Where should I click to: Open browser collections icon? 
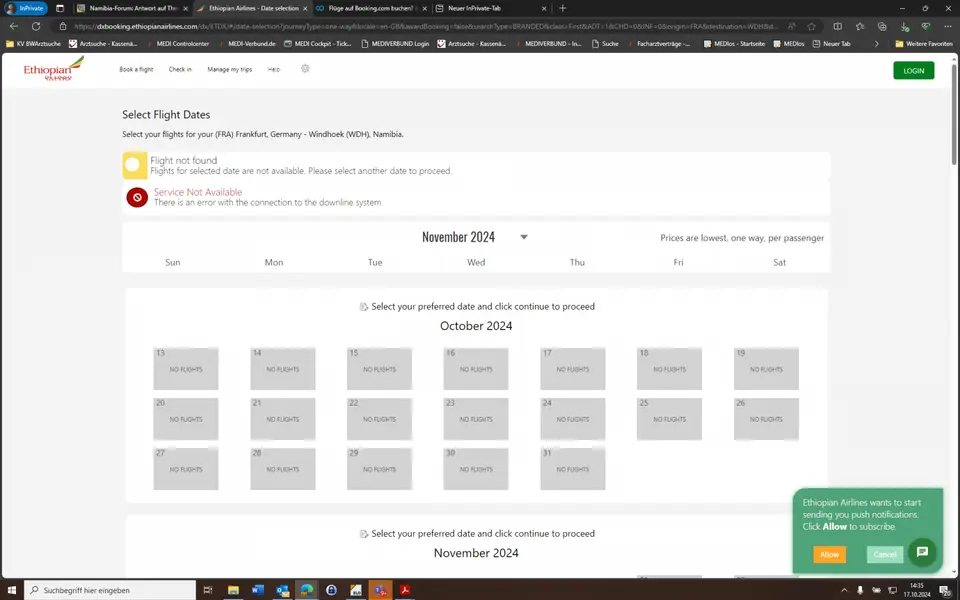coord(882,26)
